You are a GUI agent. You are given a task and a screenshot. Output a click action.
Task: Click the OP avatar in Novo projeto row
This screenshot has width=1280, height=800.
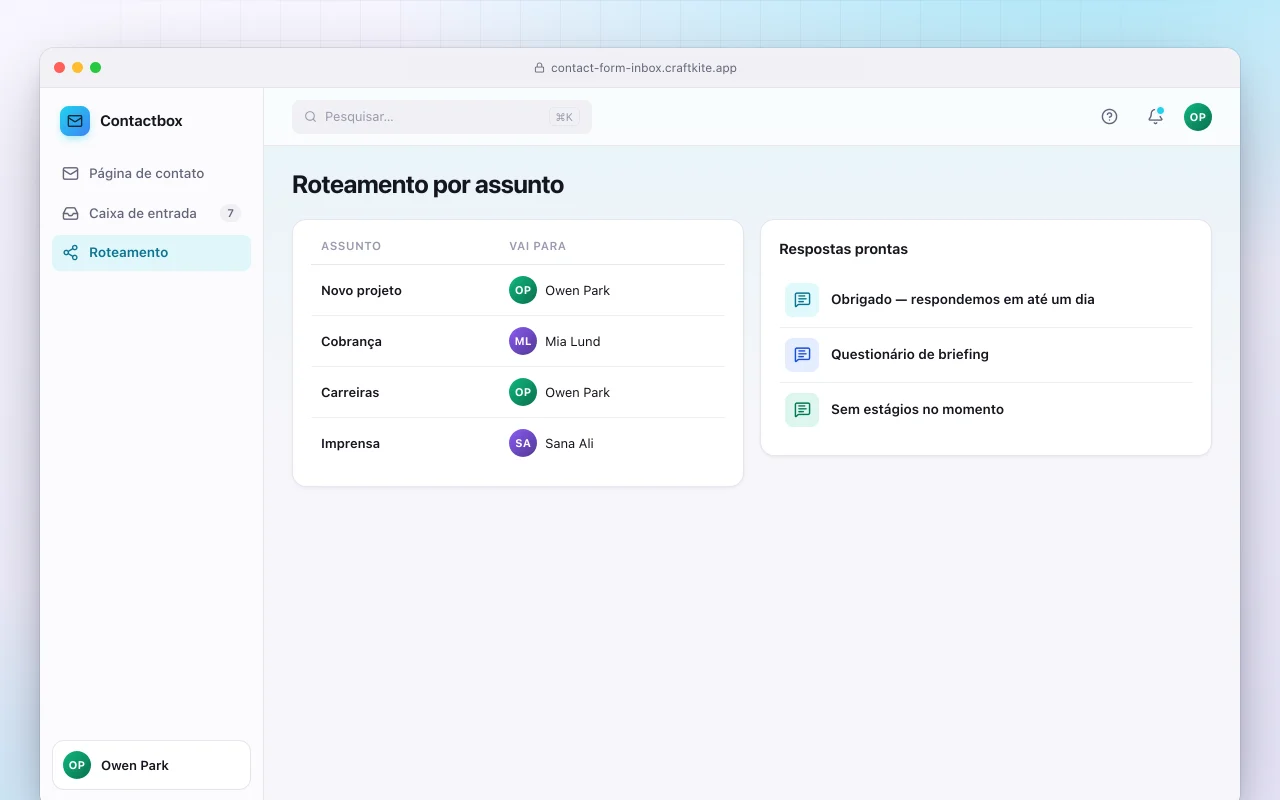[523, 290]
